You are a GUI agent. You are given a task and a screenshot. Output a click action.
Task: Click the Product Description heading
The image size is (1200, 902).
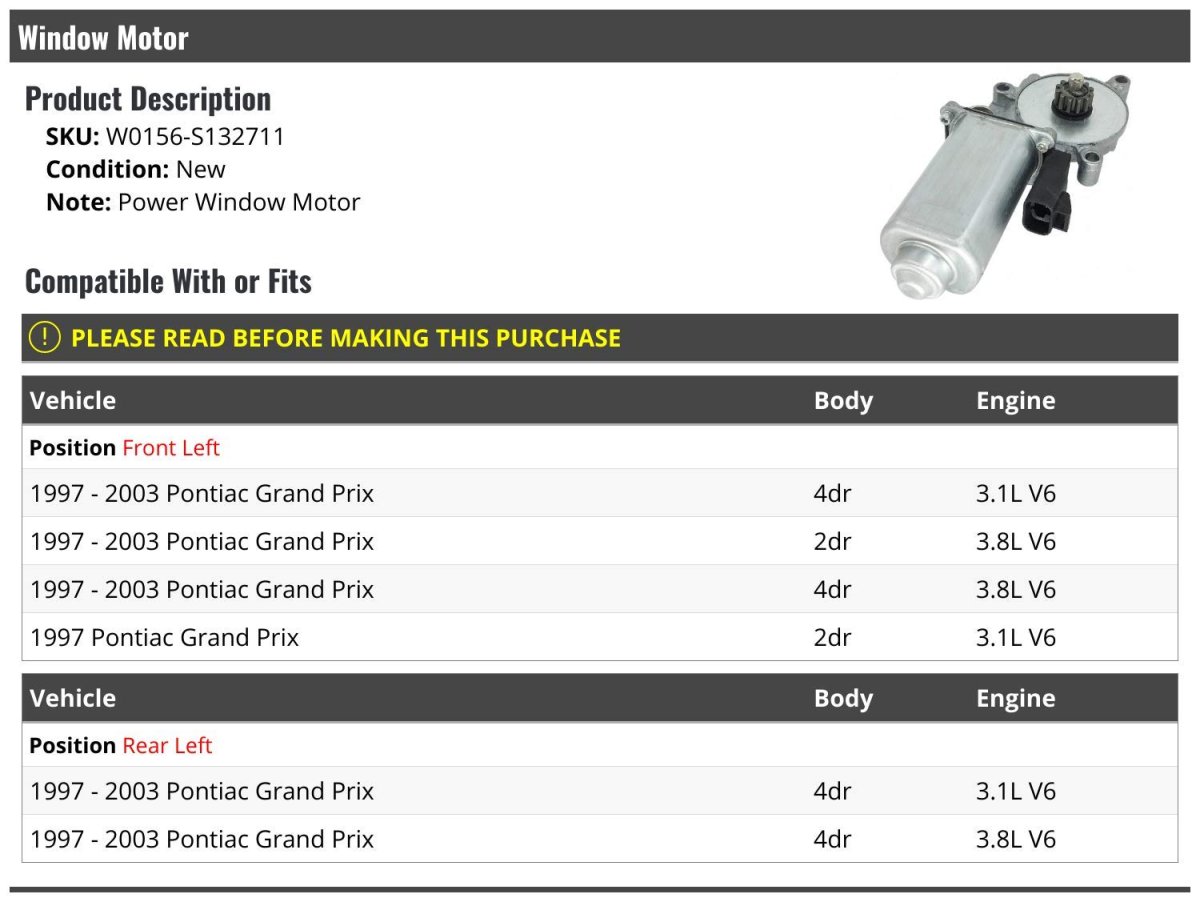click(148, 99)
